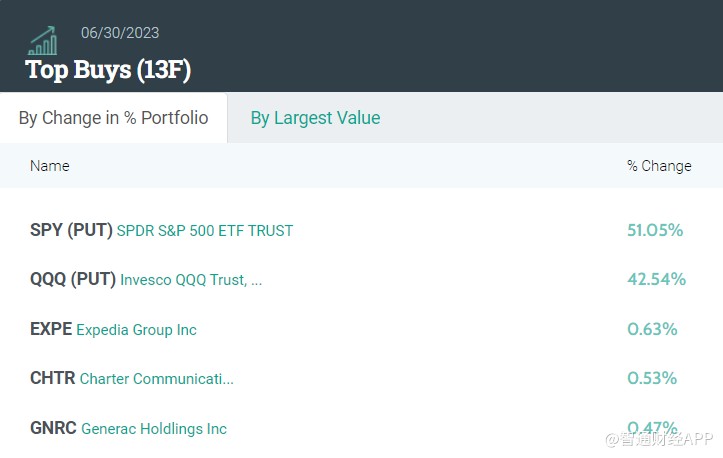
Task: Click the QQQ (PUT) ticker symbol
Action: tap(73, 279)
